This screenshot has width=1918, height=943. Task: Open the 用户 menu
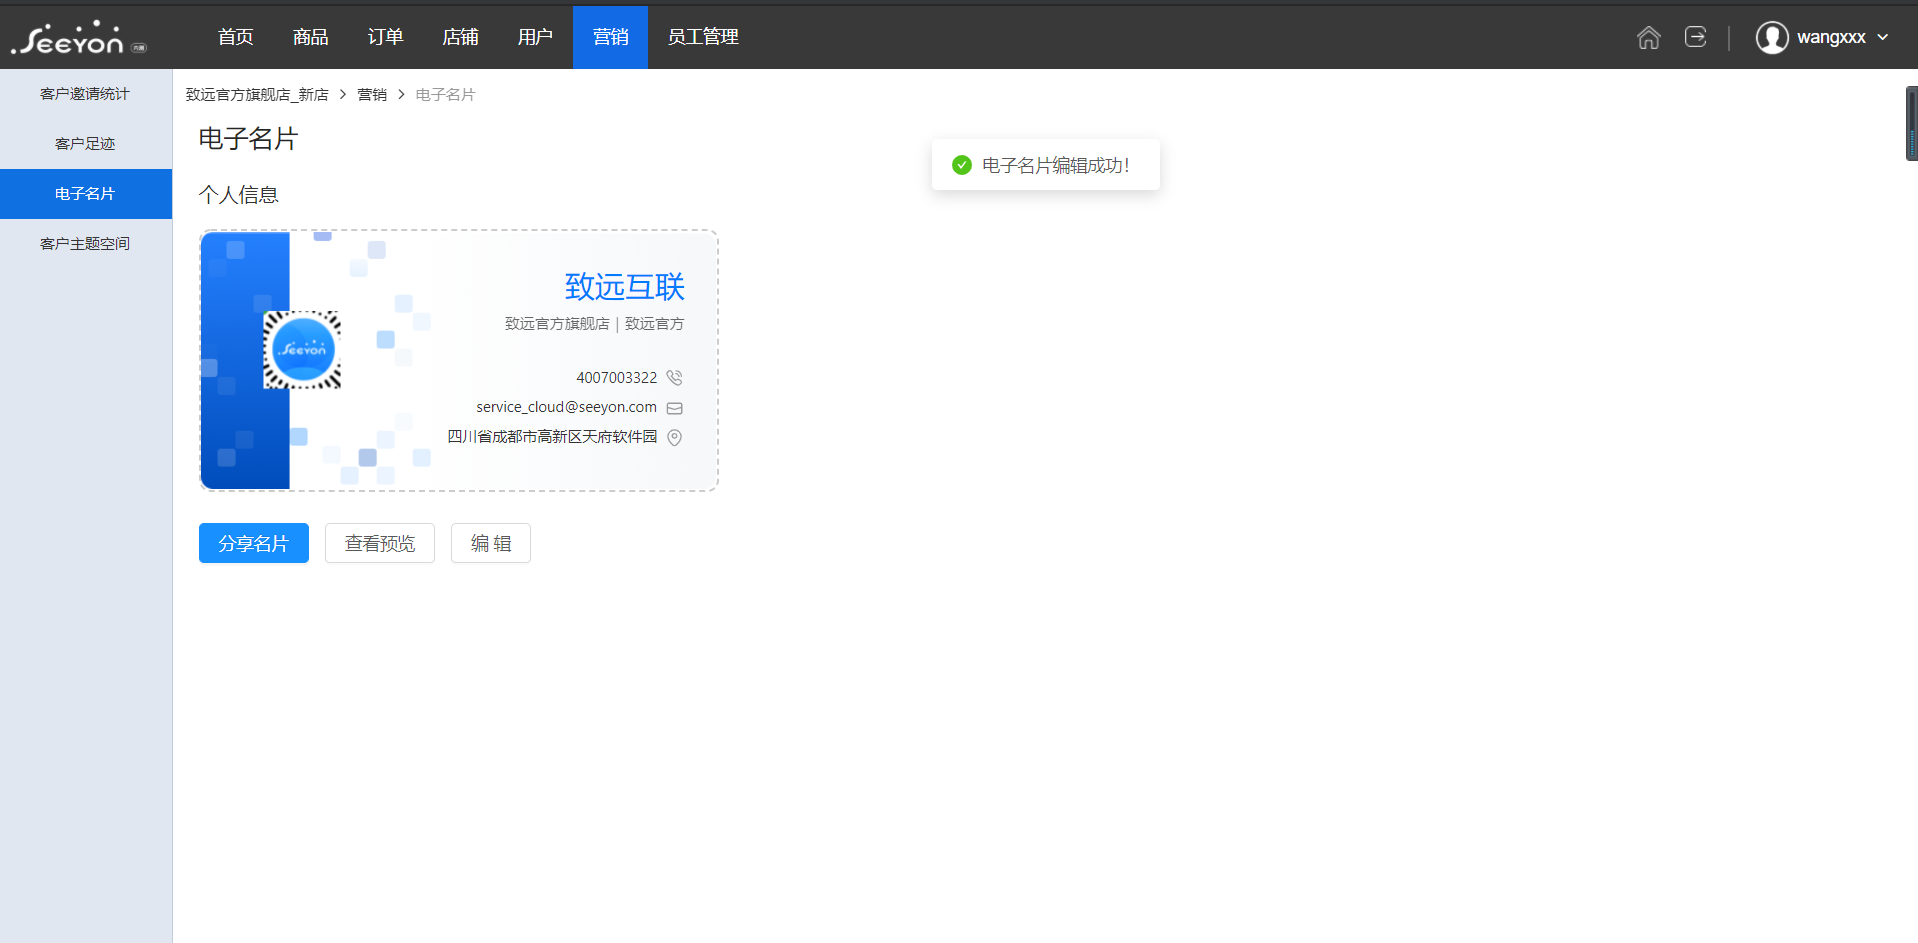tap(535, 37)
